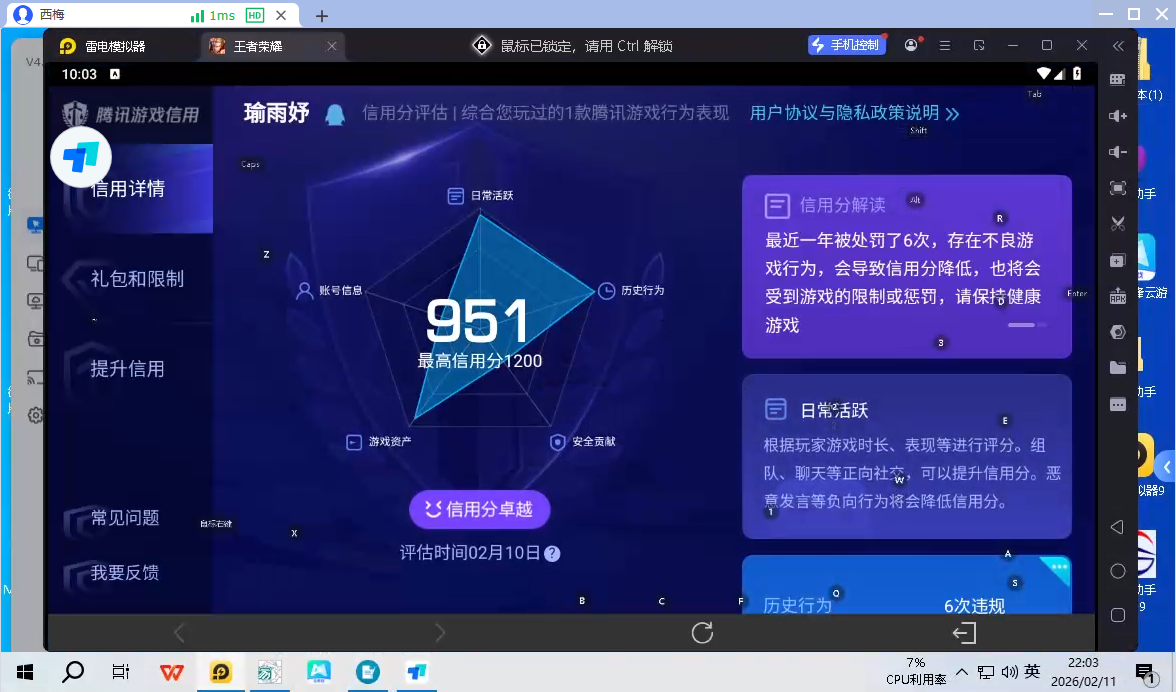Toggle fullscreen with the sidebar fullscreen icon
1176x692 pixels.
(x=1117, y=188)
